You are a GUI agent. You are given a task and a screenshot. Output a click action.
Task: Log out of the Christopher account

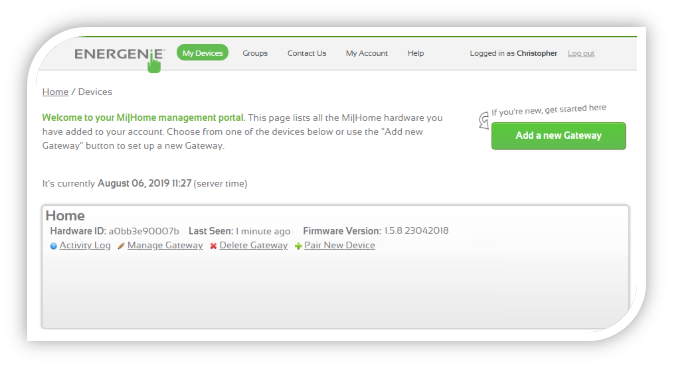click(x=581, y=53)
